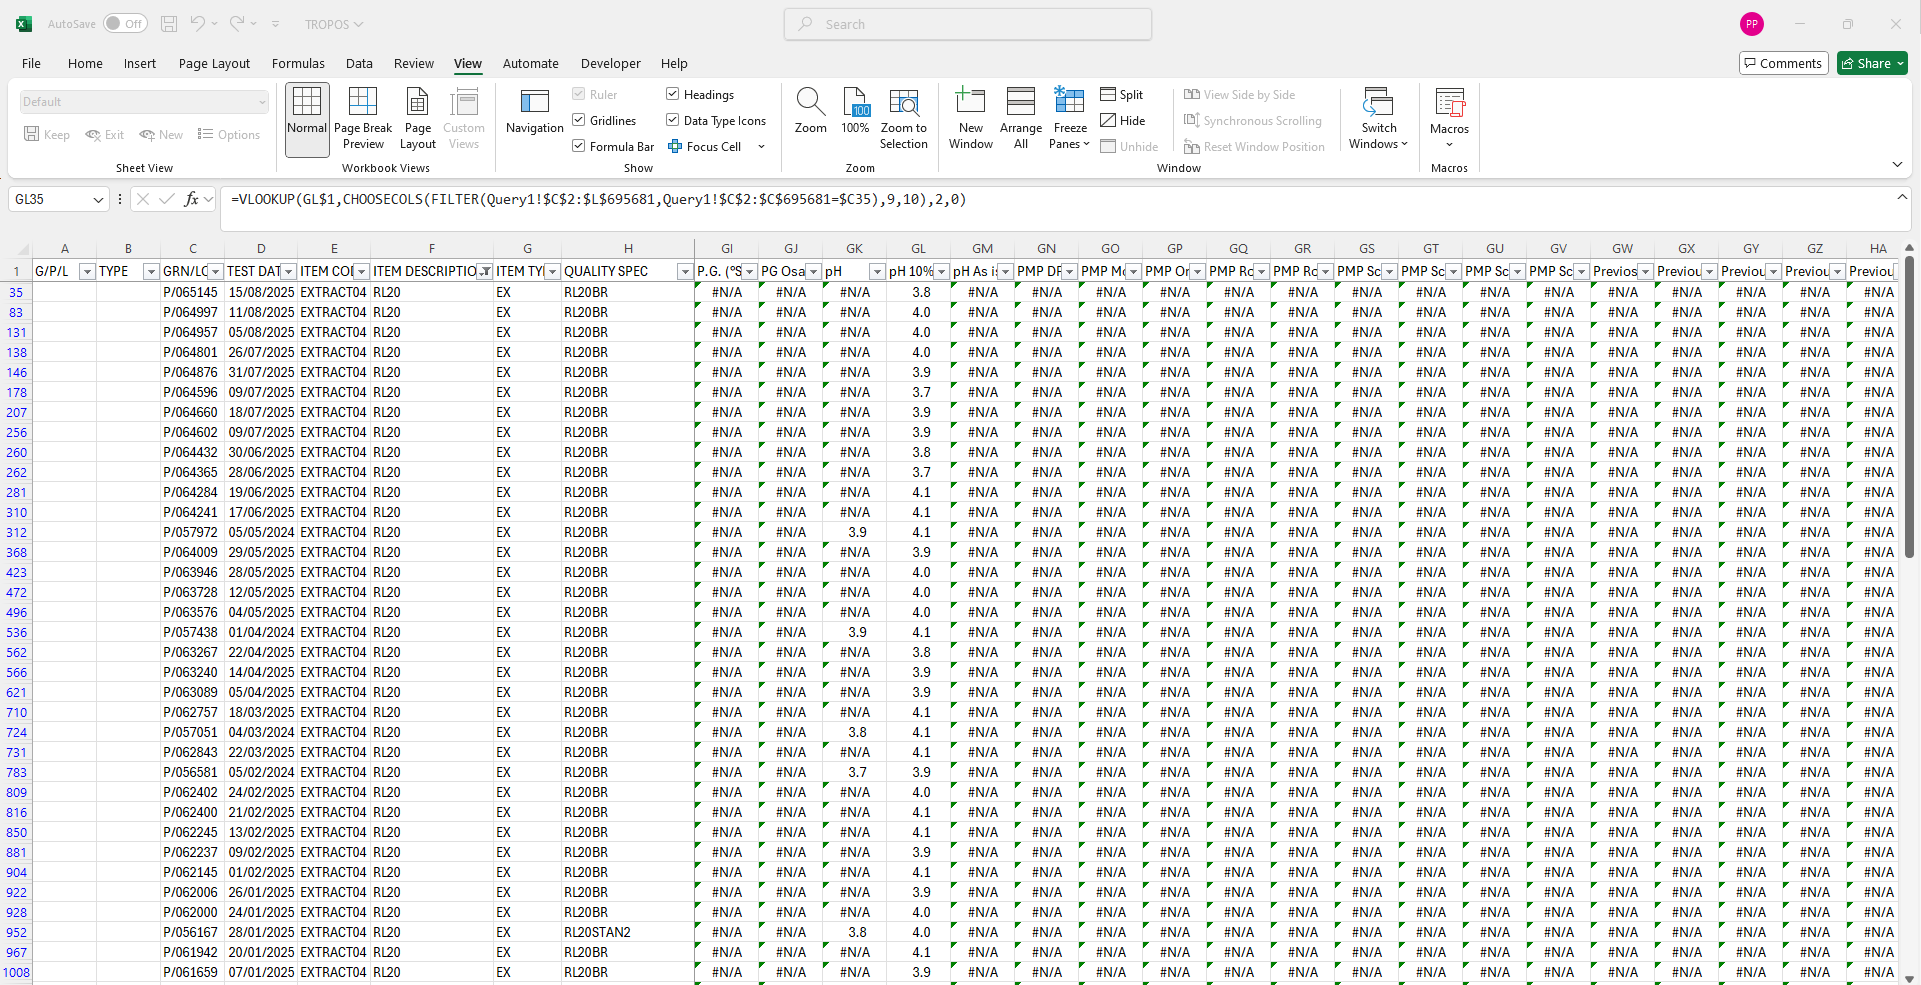This screenshot has height=985, width=1921.
Task: Open the Macros menu
Action: point(1449,119)
